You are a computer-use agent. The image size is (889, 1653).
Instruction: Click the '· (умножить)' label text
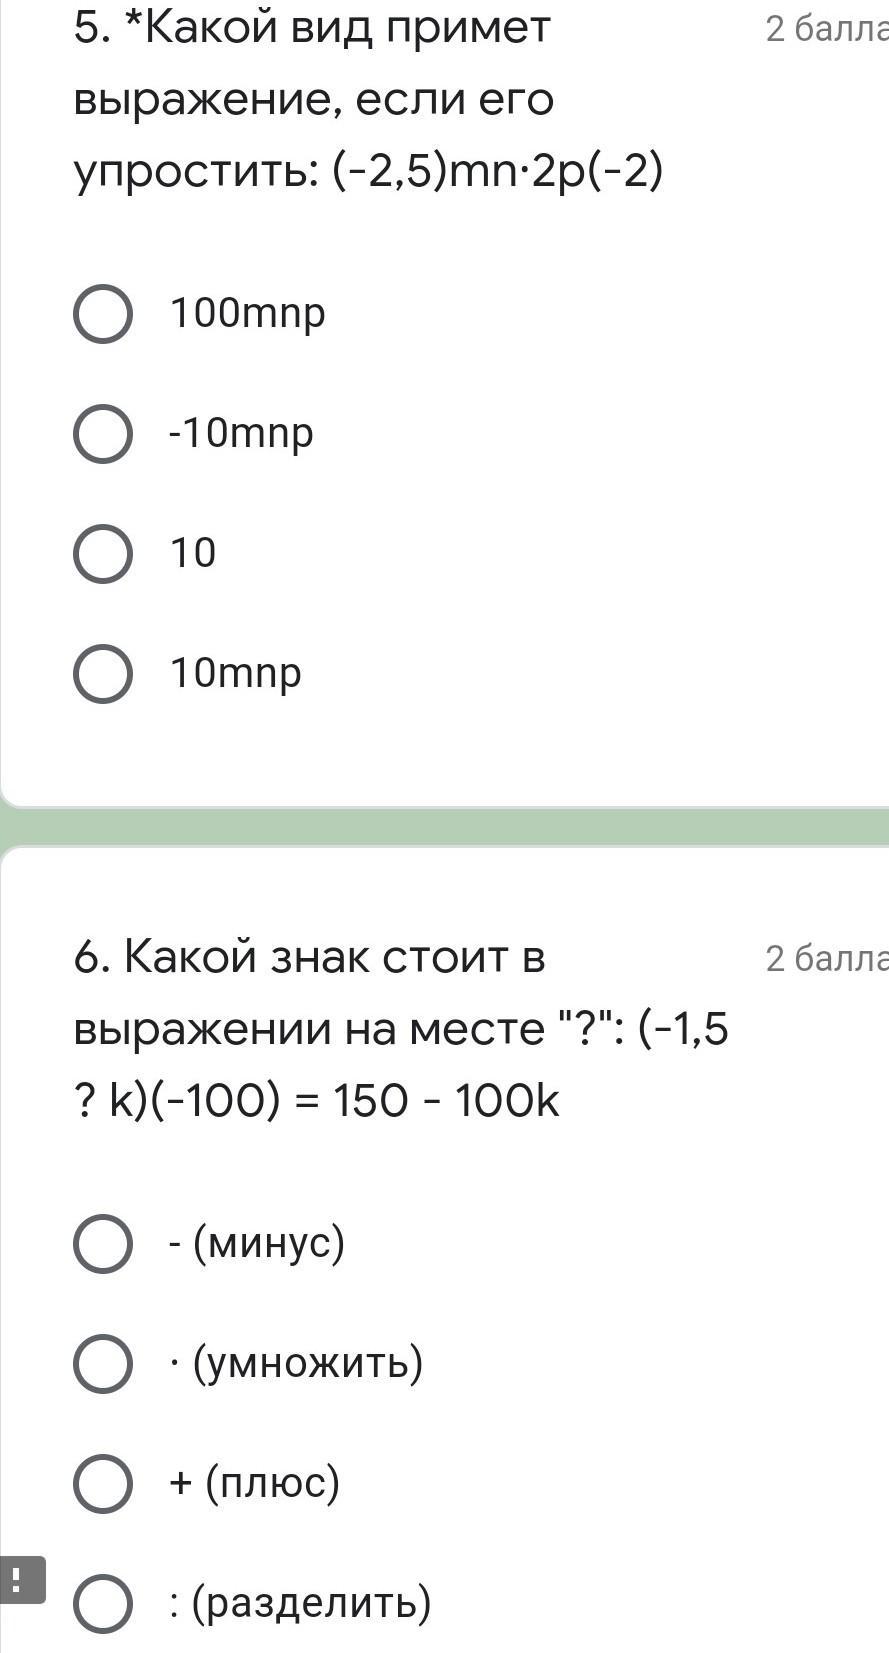click(x=296, y=1363)
